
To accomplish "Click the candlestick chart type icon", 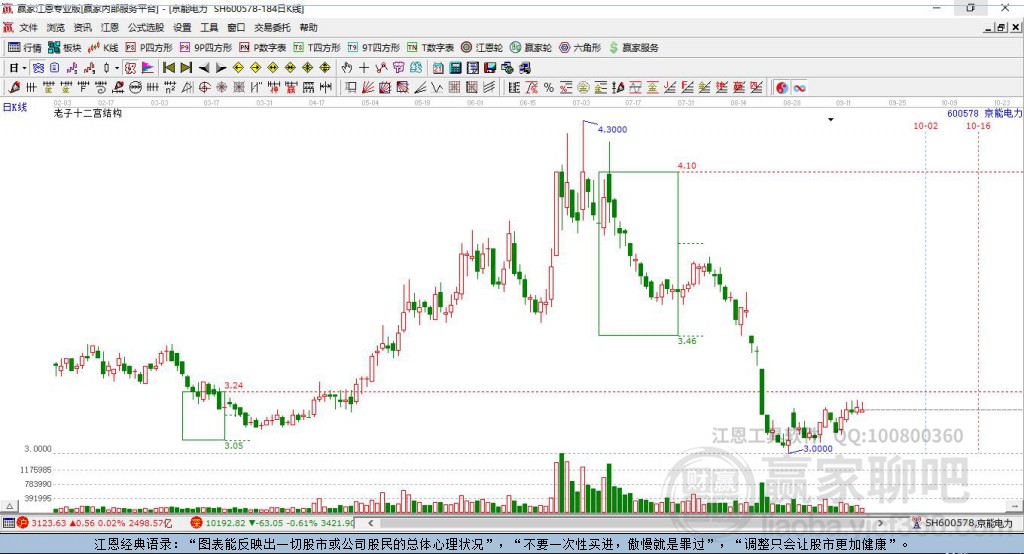I will [x=106, y=68].
